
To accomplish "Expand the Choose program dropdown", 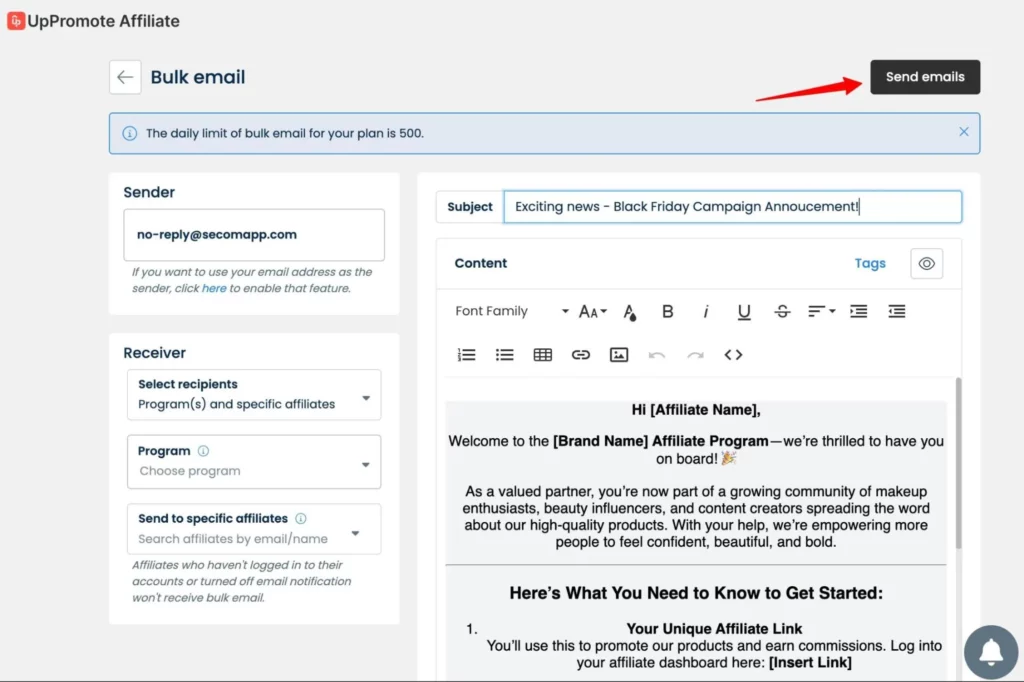I will (x=254, y=462).
